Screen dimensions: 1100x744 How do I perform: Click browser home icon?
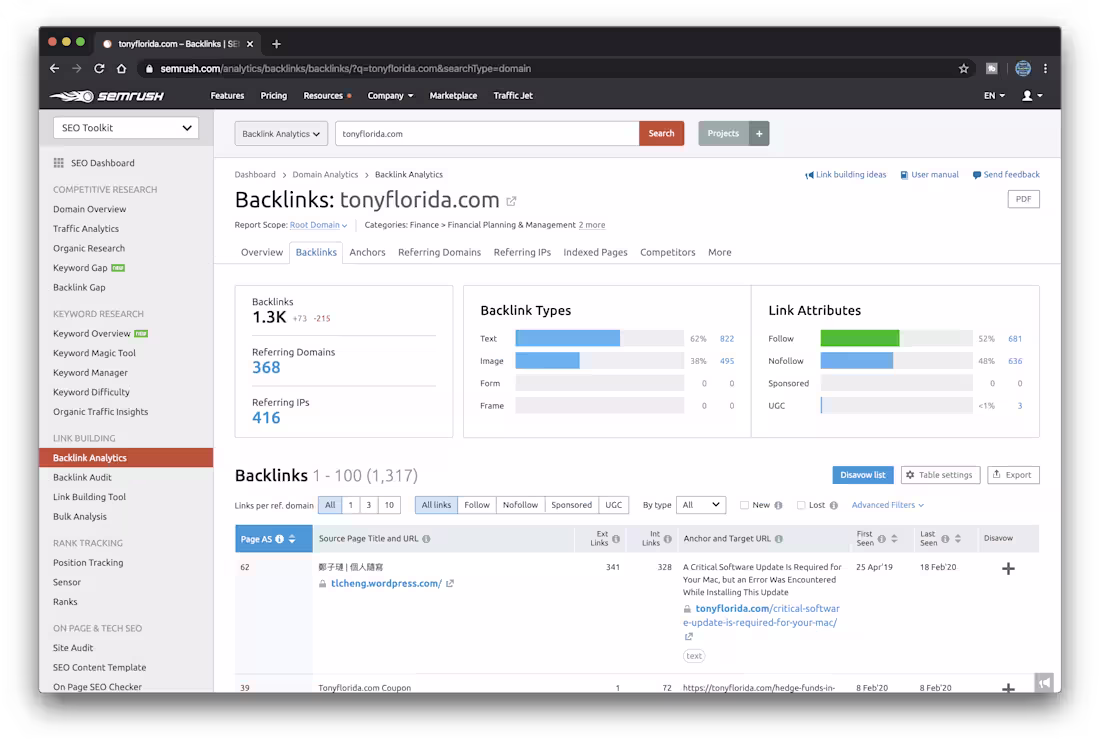click(x=121, y=69)
